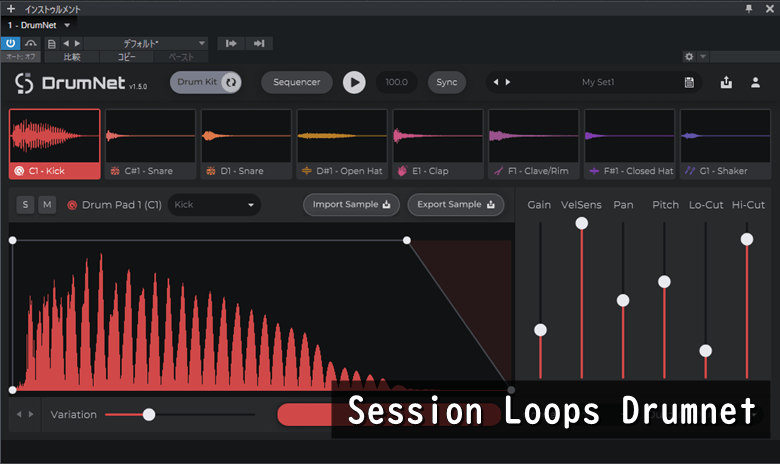Image resolution: width=780 pixels, height=464 pixels.
Task: Open the plugin window gear settings
Action: (689, 57)
